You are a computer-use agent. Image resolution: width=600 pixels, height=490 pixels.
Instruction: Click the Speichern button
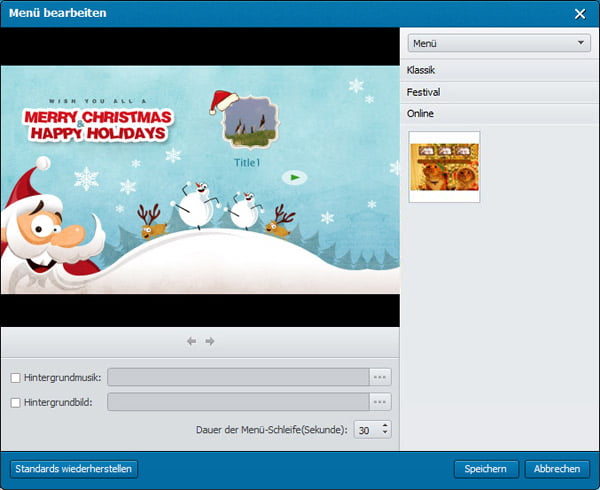tap(486, 468)
